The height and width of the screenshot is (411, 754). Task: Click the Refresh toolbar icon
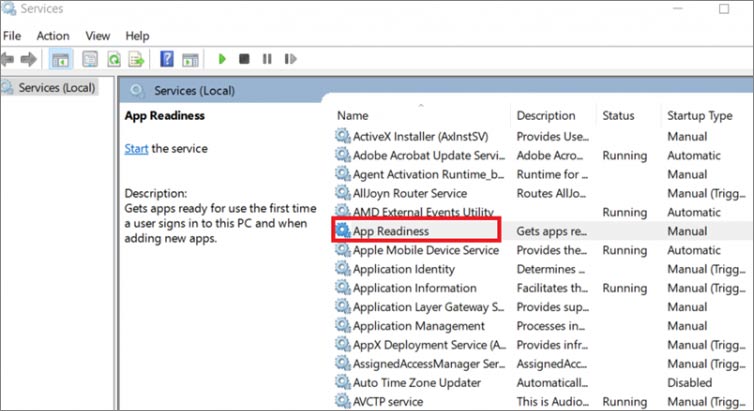coord(114,59)
